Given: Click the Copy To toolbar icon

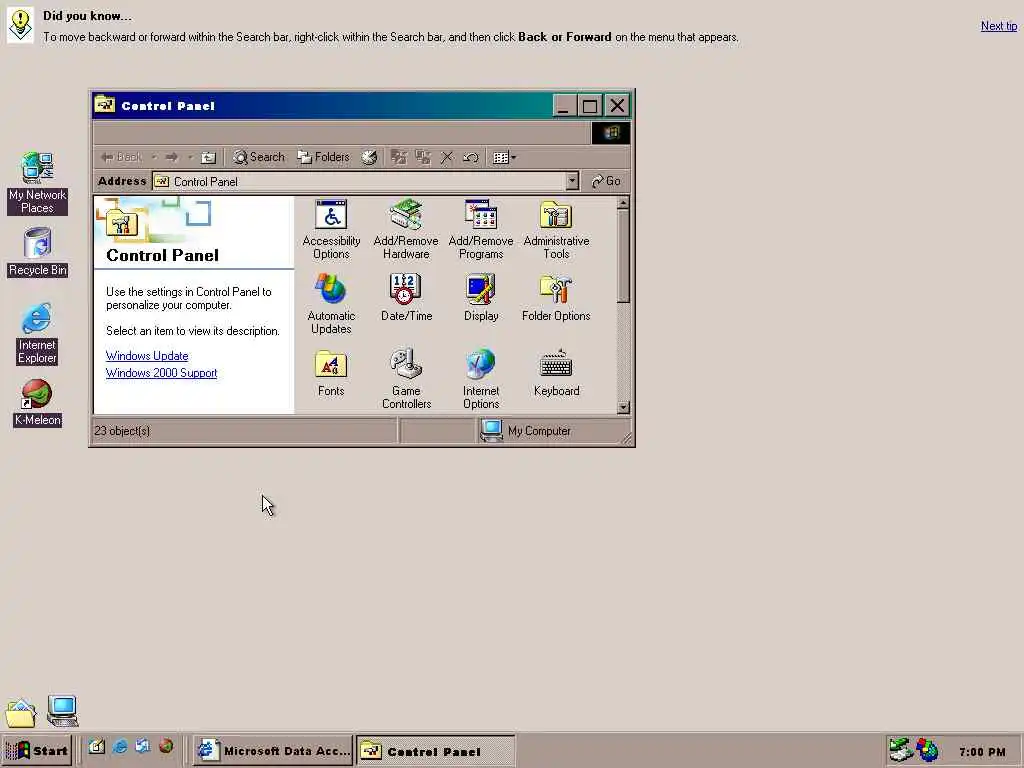Looking at the screenshot, I should [x=423, y=157].
